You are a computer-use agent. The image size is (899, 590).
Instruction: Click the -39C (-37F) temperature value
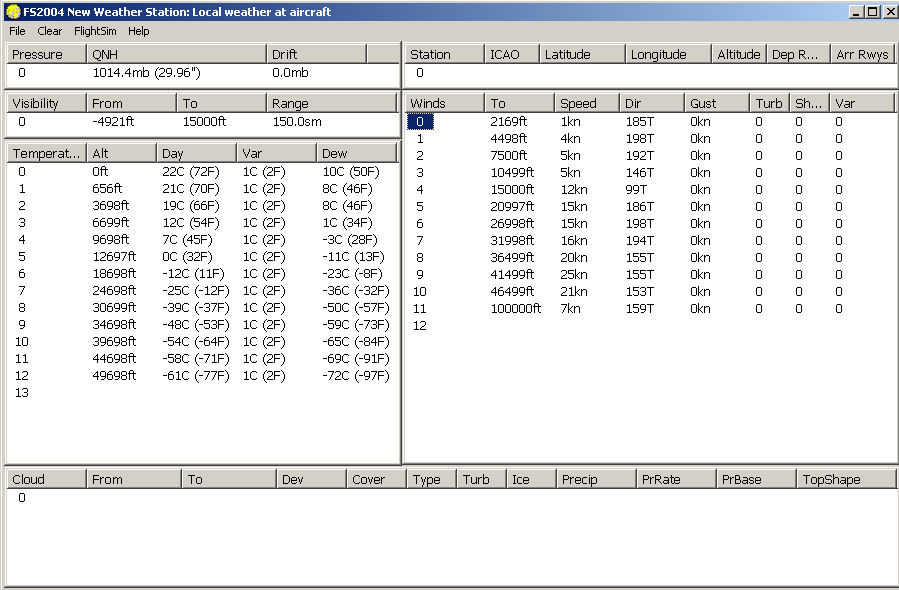click(196, 308)
